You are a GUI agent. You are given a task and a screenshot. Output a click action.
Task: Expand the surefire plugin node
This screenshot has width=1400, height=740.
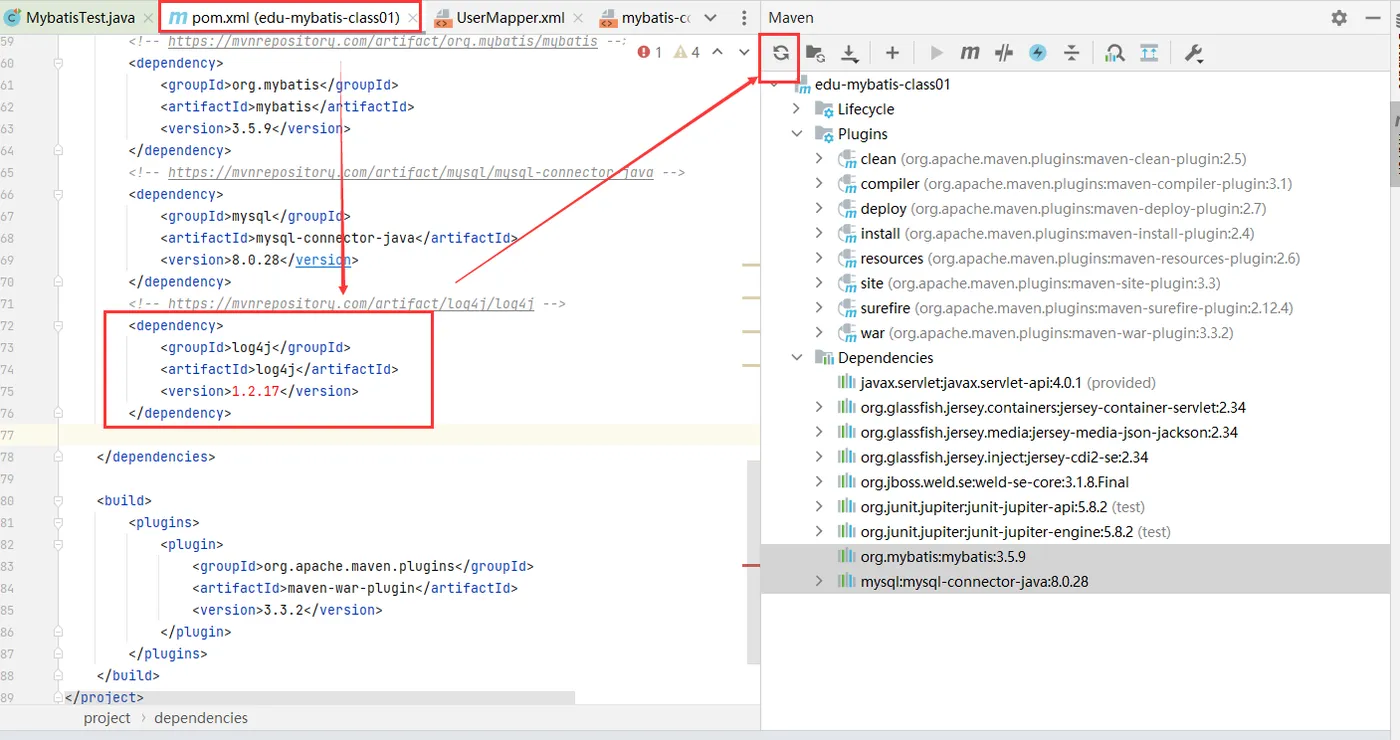(819, 308)
